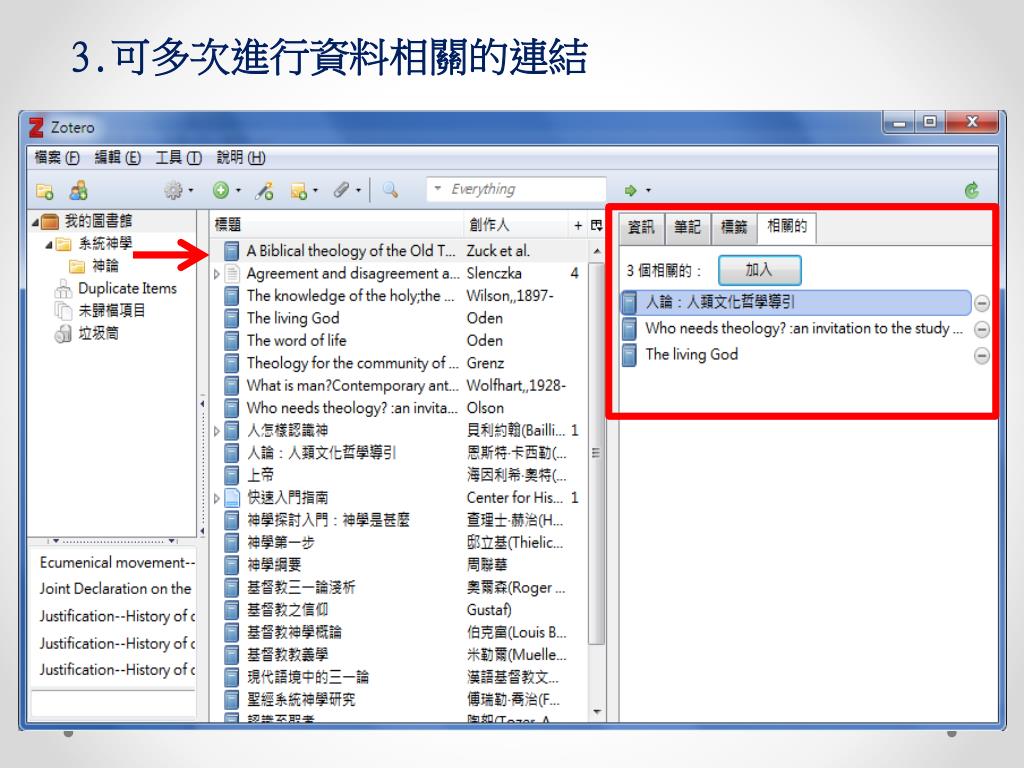The image size is (1024, 768).
Task: Remove related item The living God
Action: point(982,356)
